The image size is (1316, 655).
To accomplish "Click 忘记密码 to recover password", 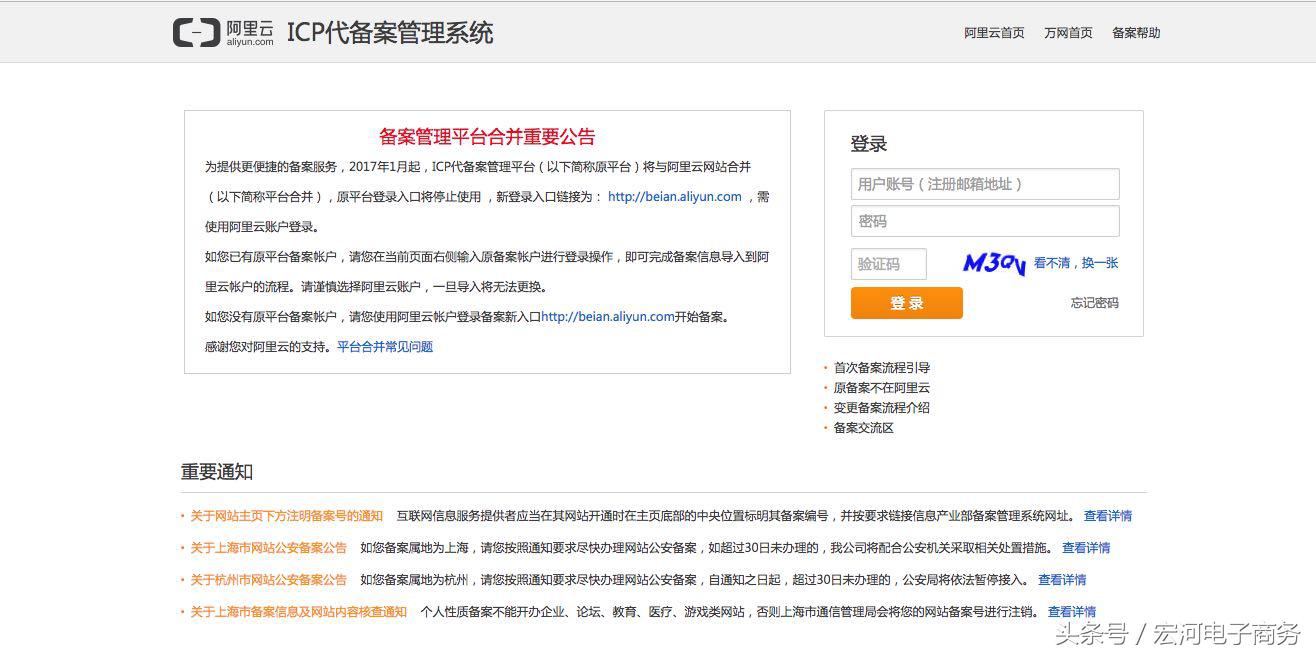I will click(x=1094, y=303).
